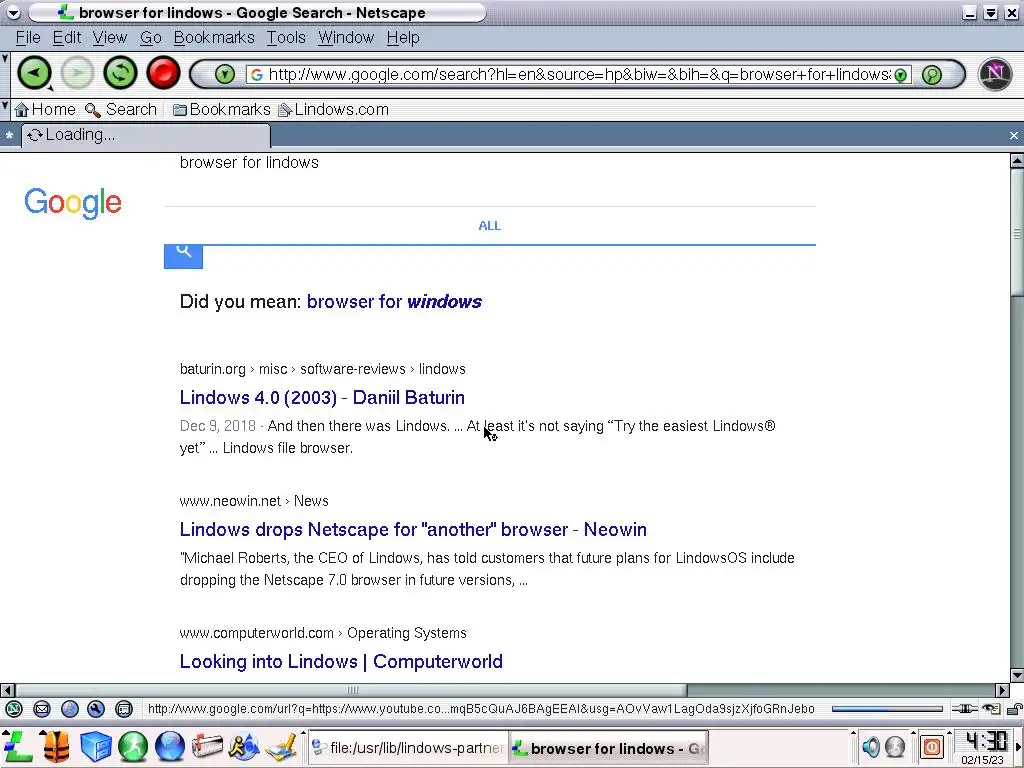The image size is (1024, 768).
Task: Click the URL address field
Action: (x=579, y=74)
